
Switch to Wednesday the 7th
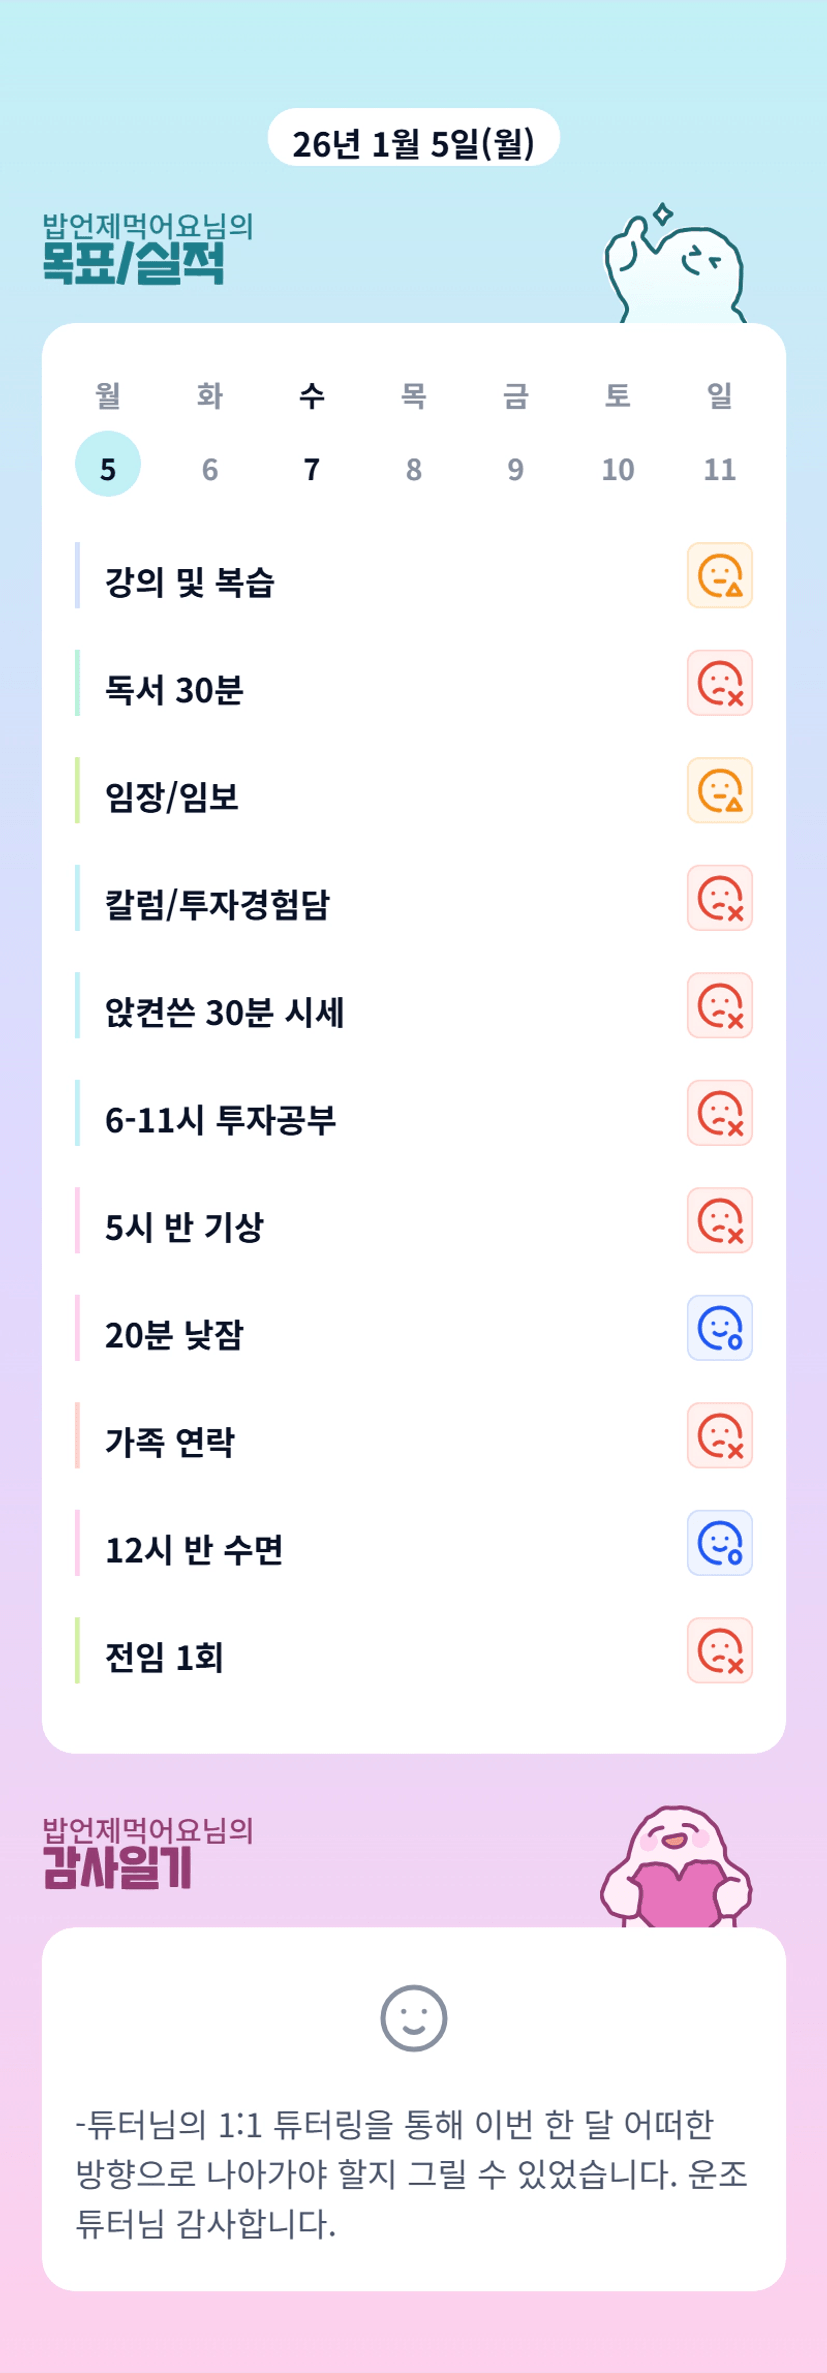312,468
